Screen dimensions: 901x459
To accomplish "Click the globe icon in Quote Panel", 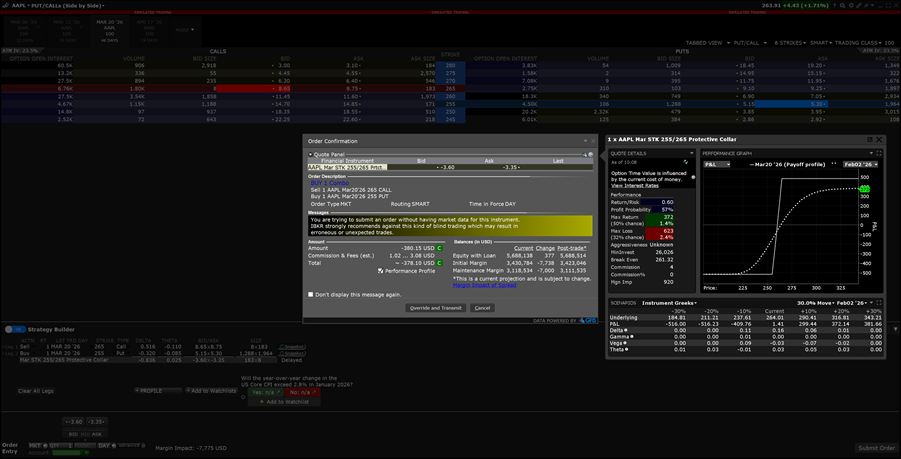I will tap(591, 155).
